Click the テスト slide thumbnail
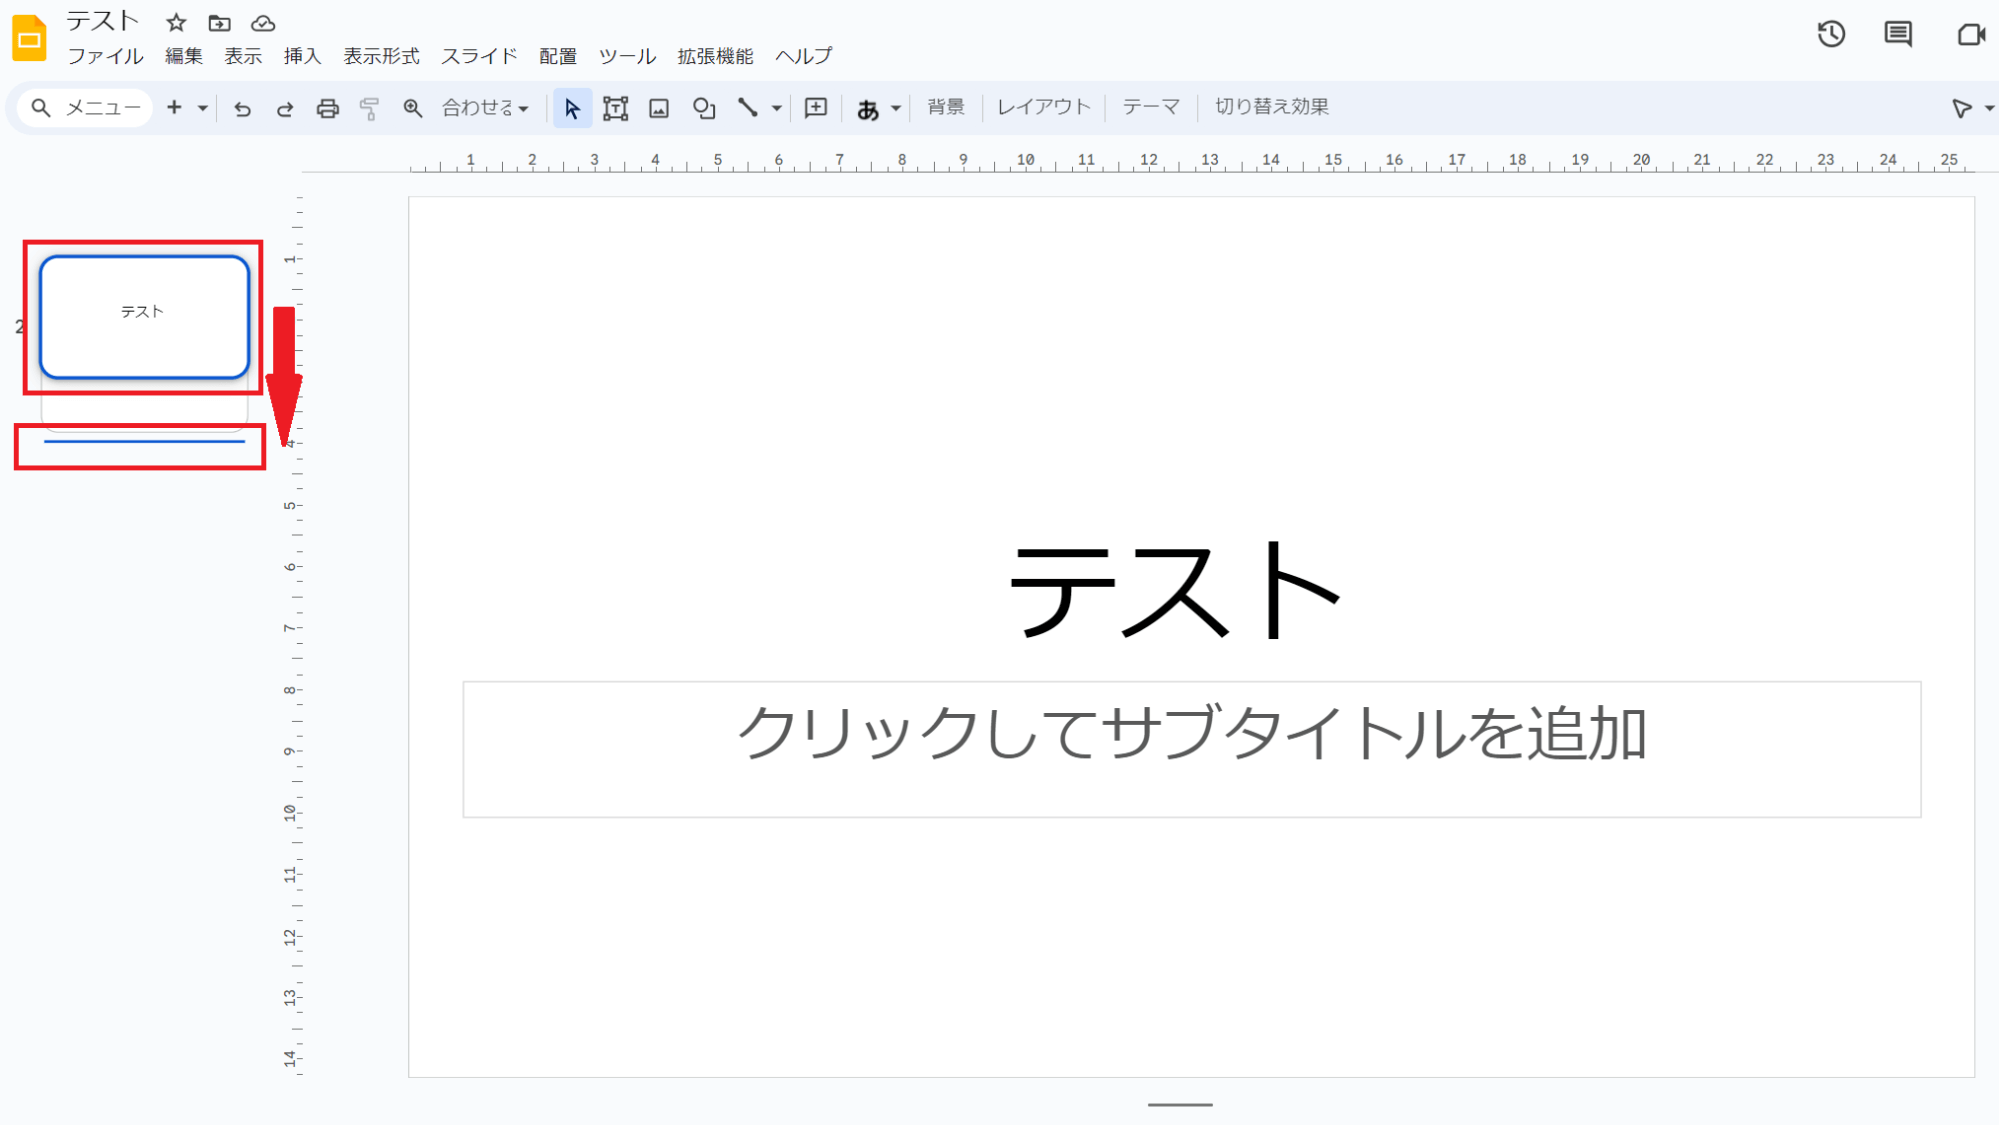Screen dimensions: 1999x1126 point(144,316)
